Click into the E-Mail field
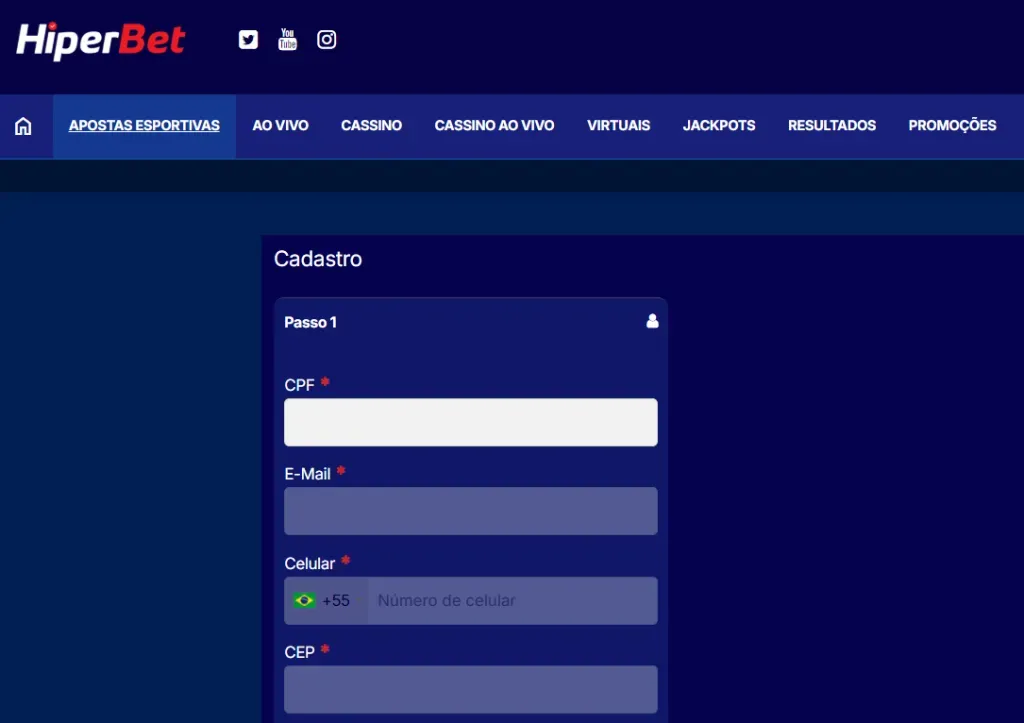Image resolution: width=1024 pixels, height=723 pixels. pyautogui.click(x=470, y=511)
